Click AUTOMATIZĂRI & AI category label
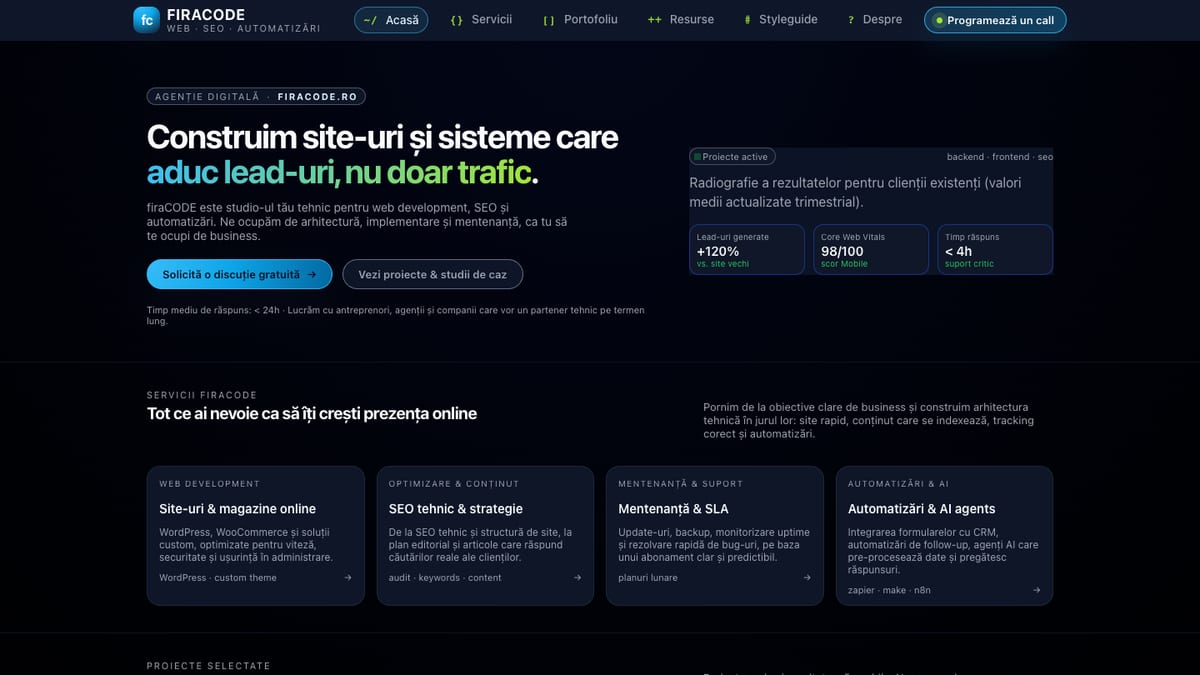1200x675 pixels. (x=899, y=484)
